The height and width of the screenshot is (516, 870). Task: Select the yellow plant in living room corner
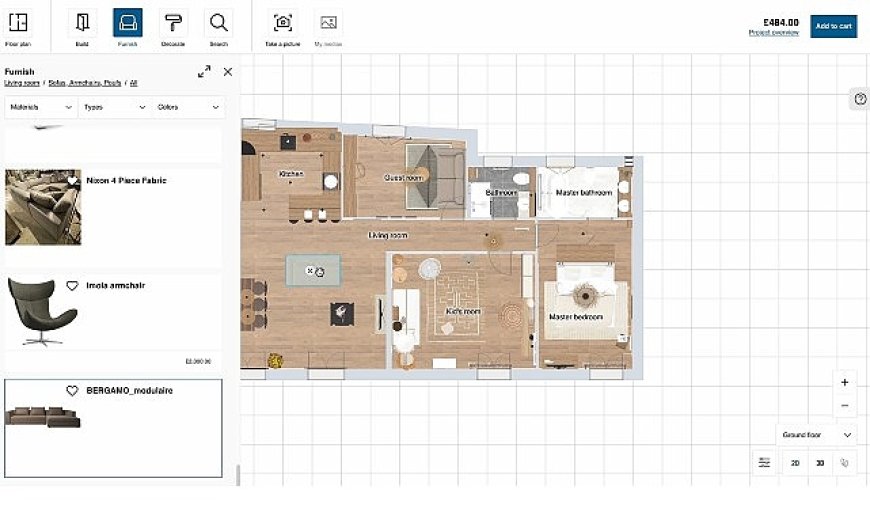pyautogui.click(x=275, y=361)
